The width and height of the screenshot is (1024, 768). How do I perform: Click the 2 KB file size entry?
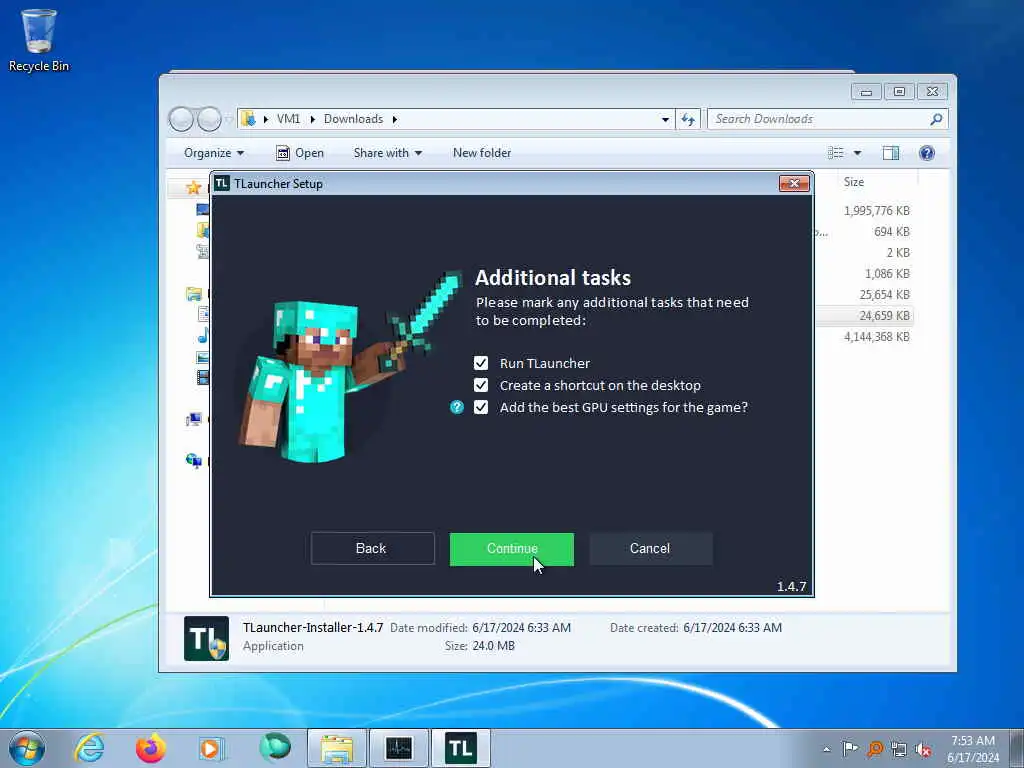(898, 253)
